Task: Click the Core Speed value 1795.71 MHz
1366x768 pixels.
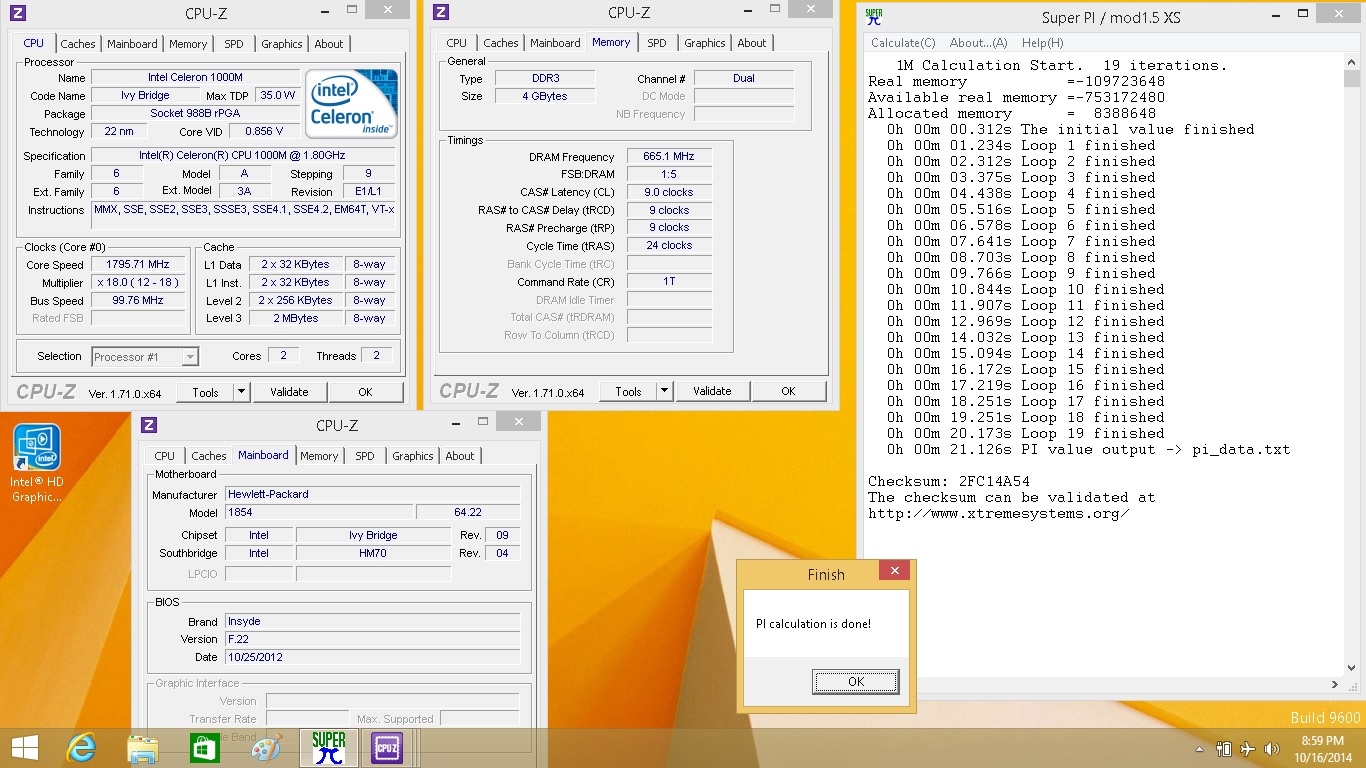Action: [x=138, y=265]
